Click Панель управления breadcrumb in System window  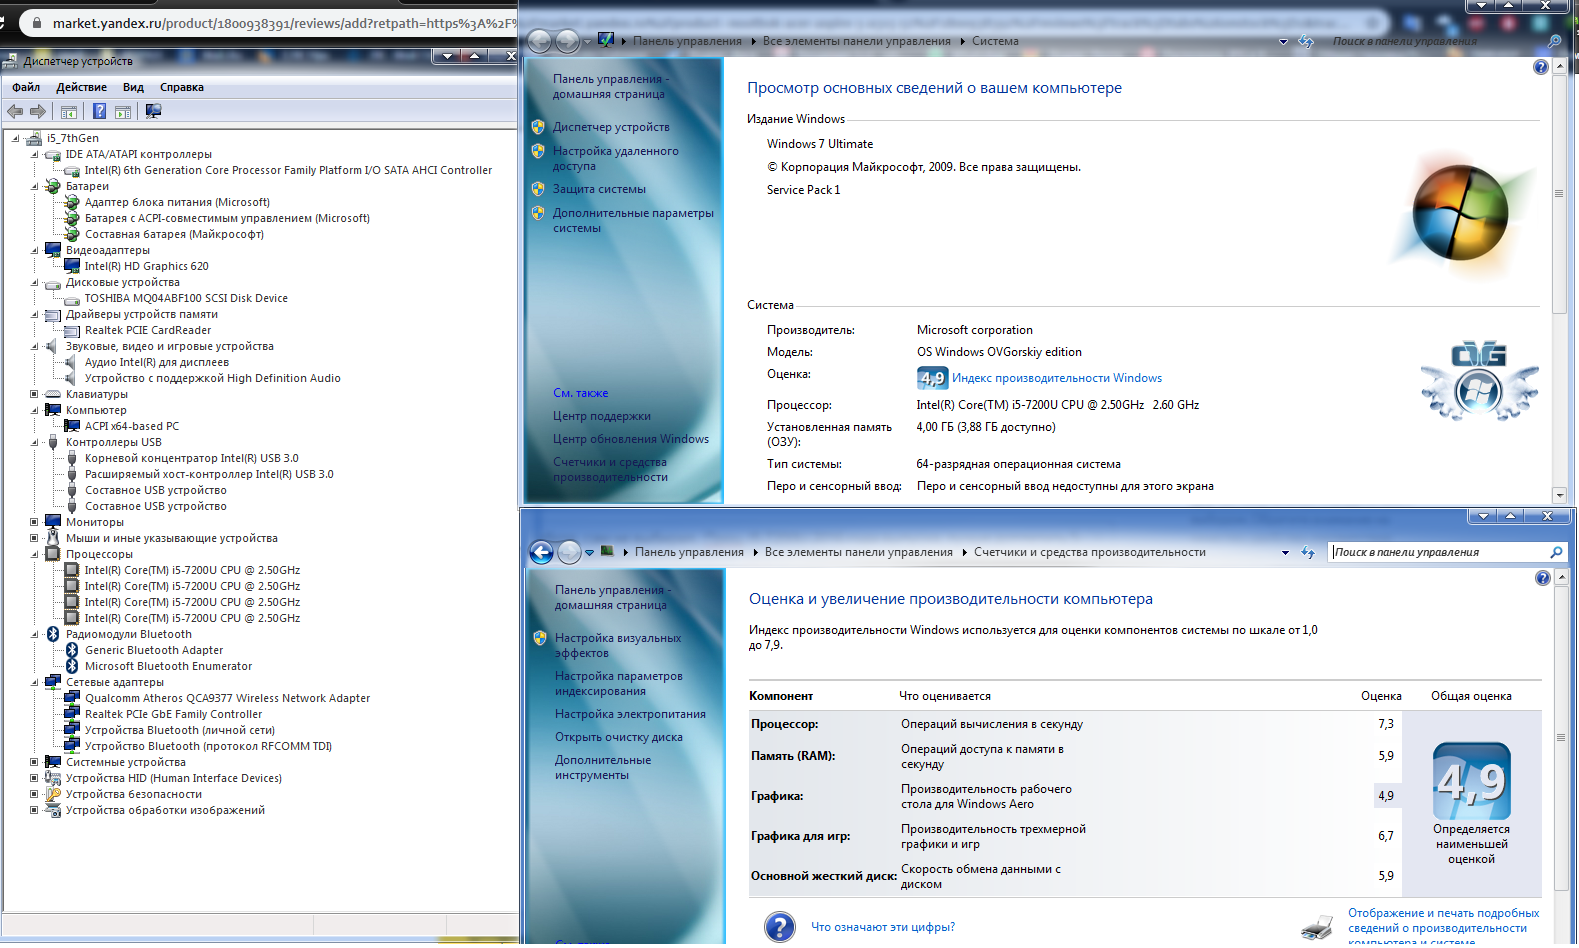(x=687, y=41)
